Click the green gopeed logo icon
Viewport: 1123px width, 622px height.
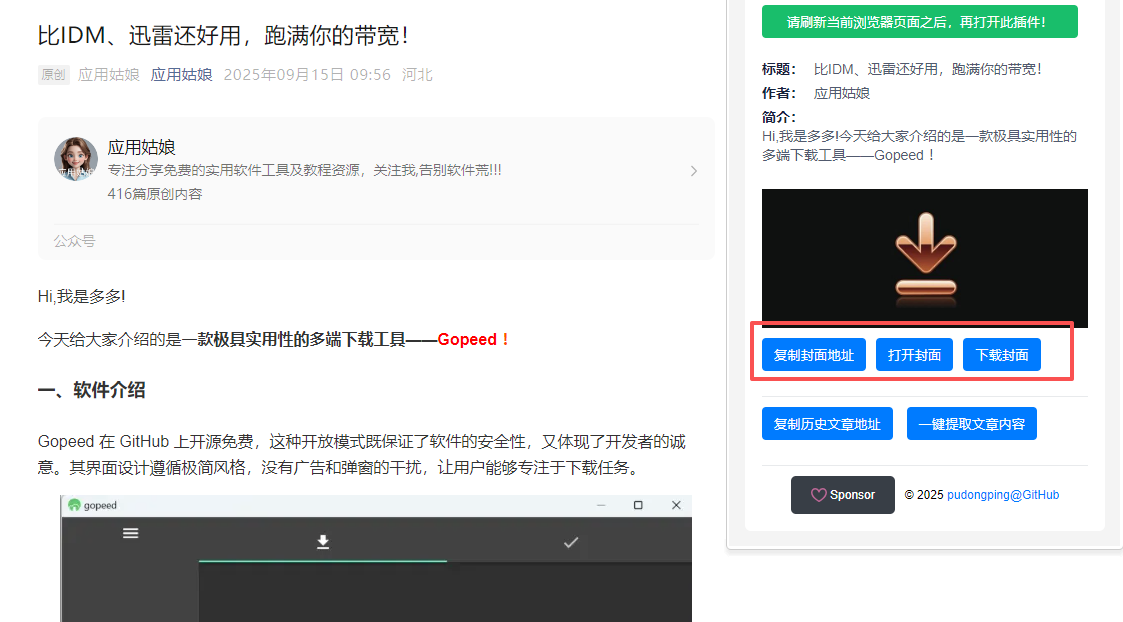point(74,505)
